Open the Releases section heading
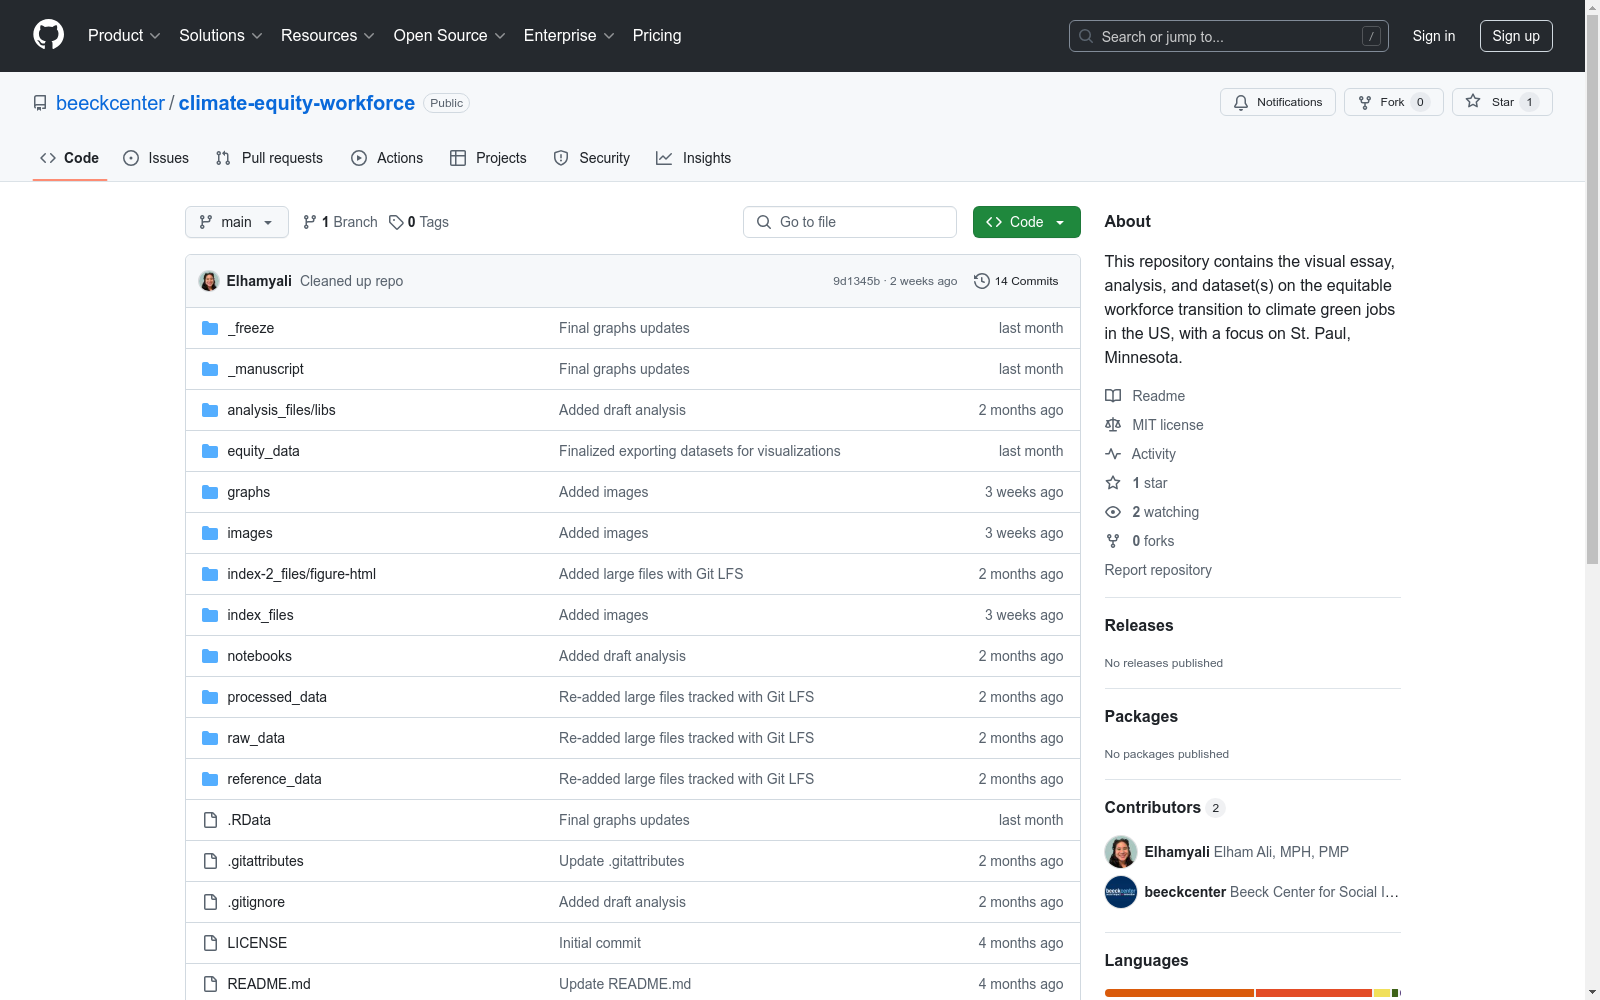 (x=1139, y=625)
